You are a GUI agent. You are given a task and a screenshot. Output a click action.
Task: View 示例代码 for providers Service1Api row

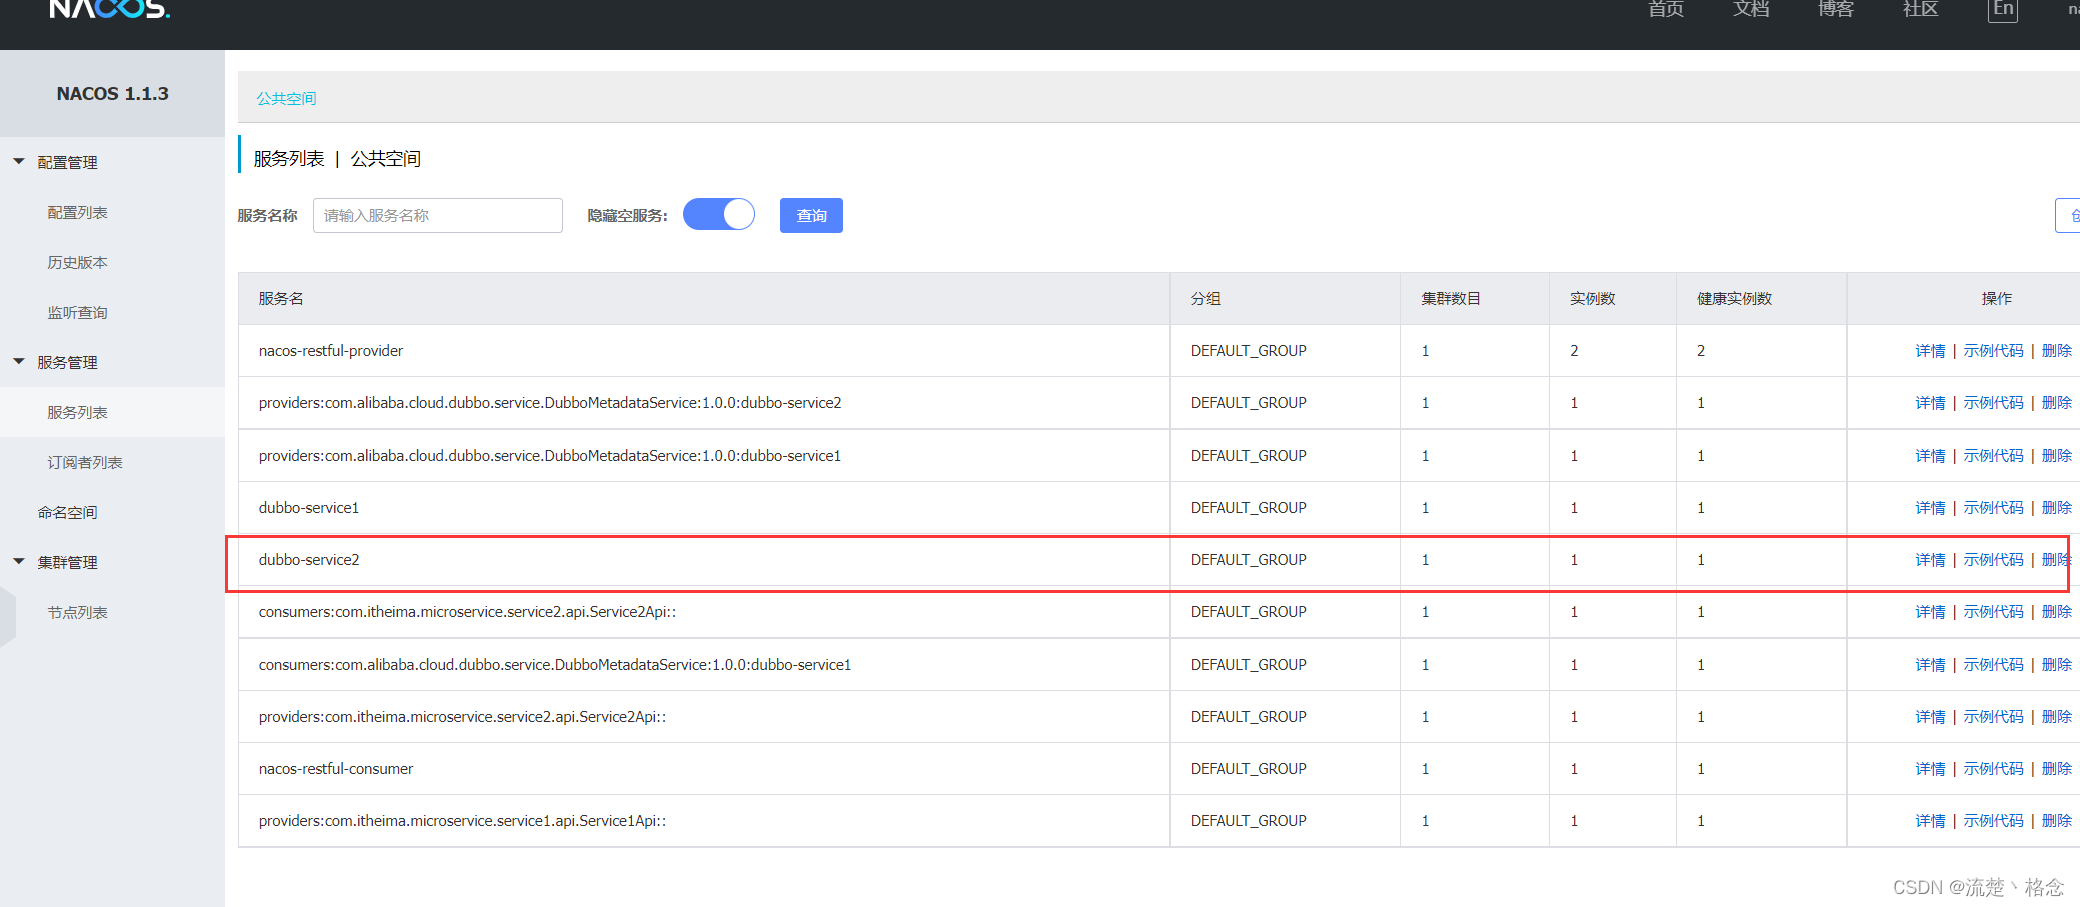point(1993,821)
